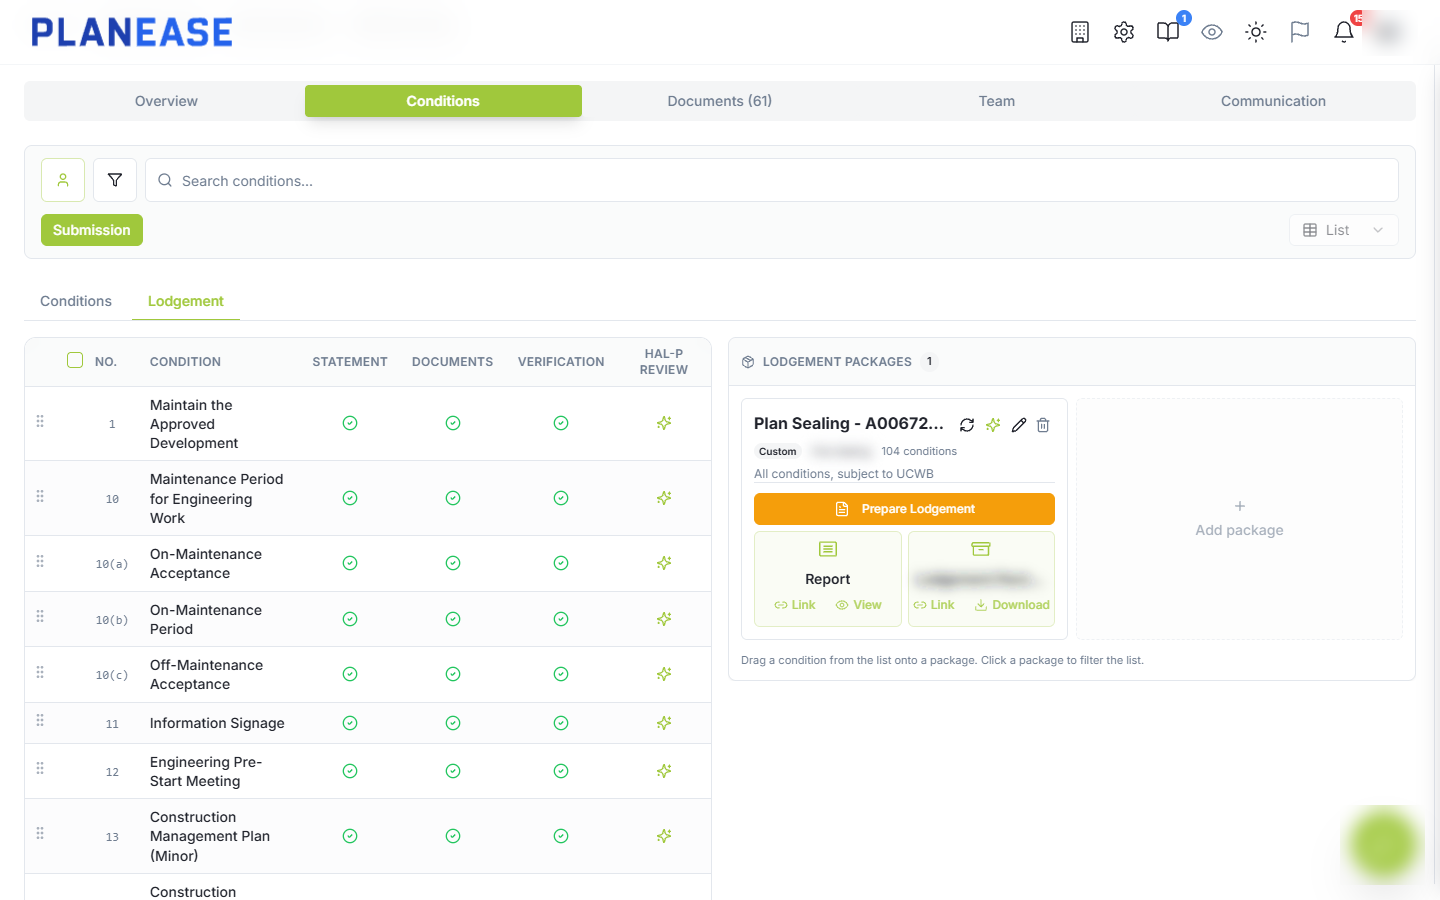Tick the select-all checkbox beside NO.
Image resolution: width=1440 pixels, height=900 pixels.
[x=75, y=360]
